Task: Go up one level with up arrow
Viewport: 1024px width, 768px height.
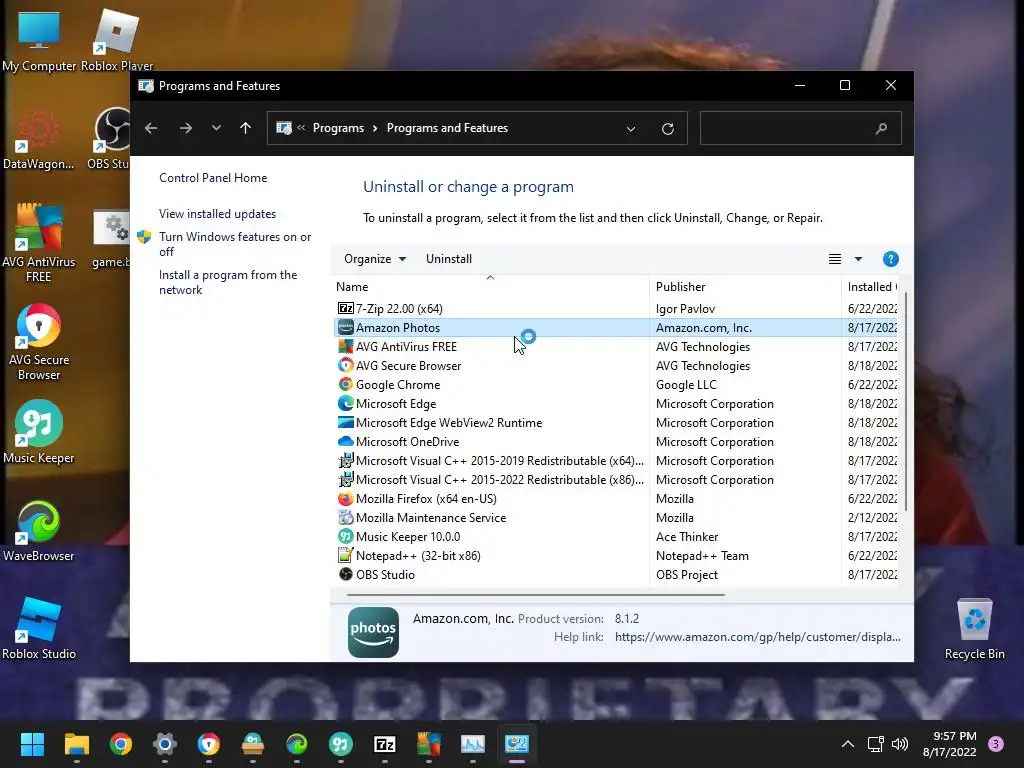Action: (246, 128)
